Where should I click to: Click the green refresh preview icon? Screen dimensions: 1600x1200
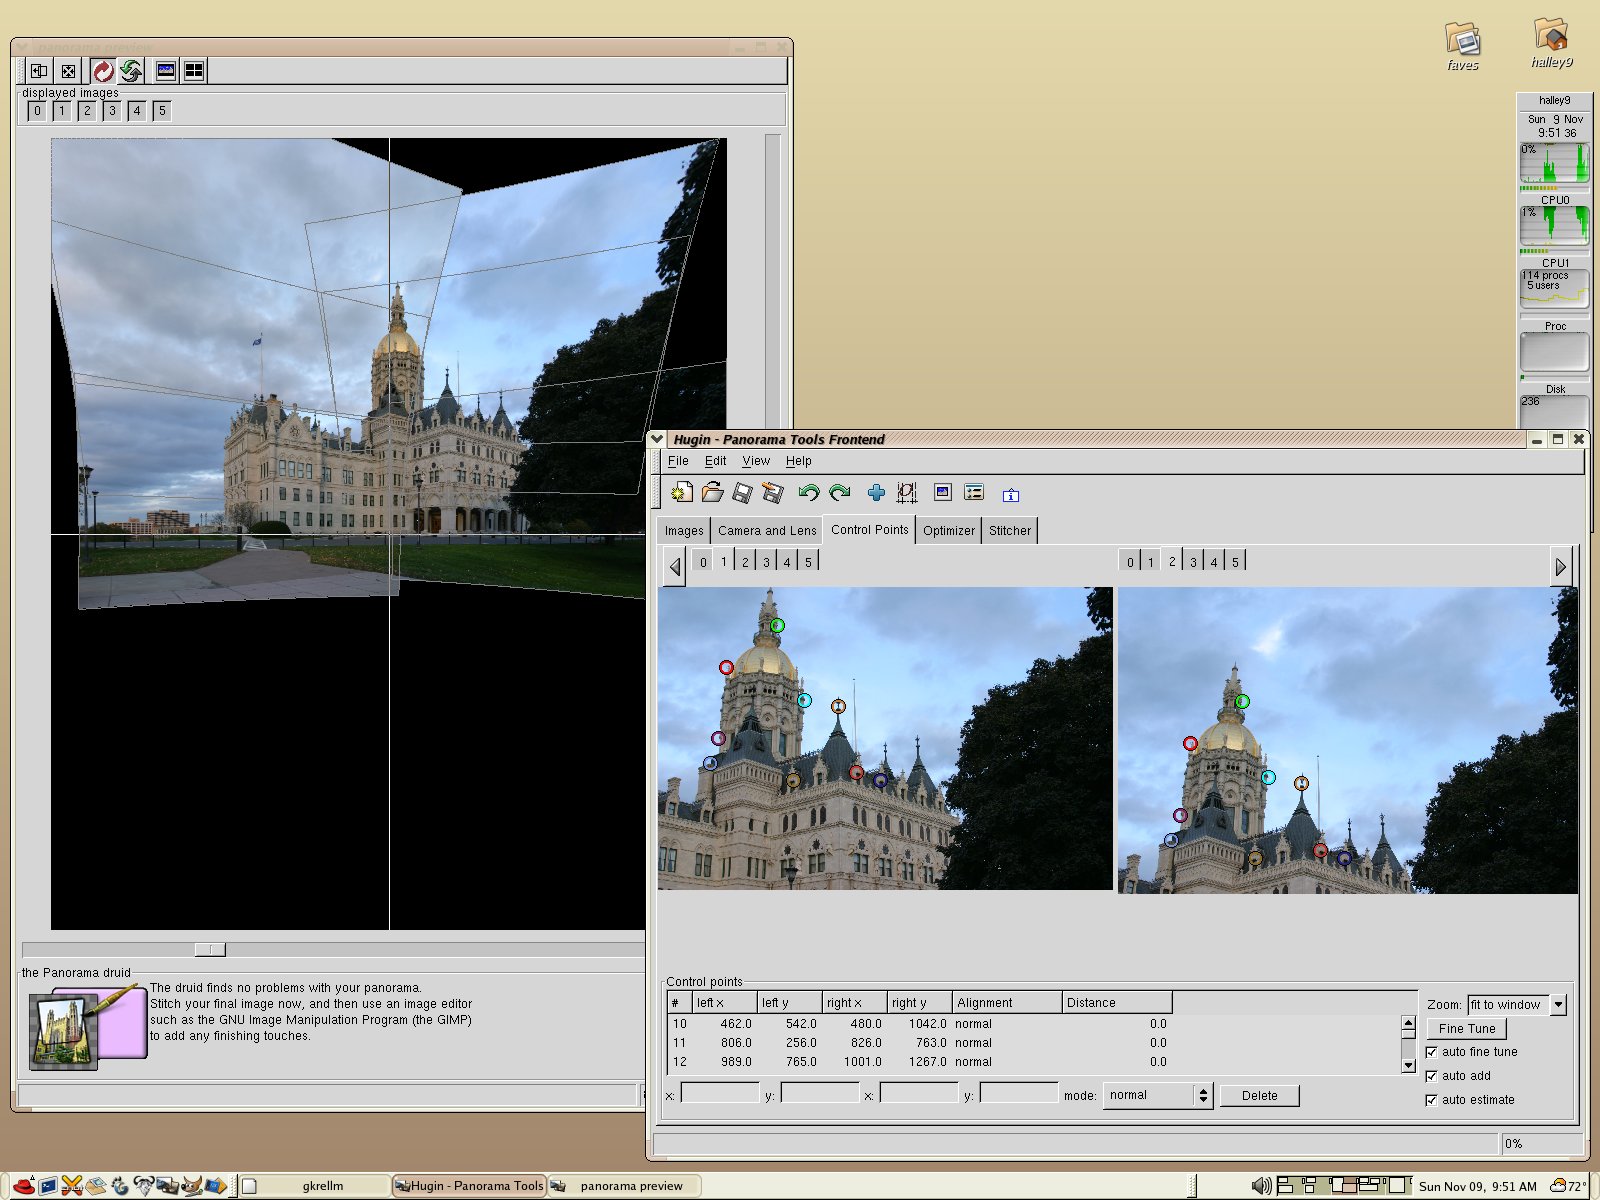pos(131,71)
